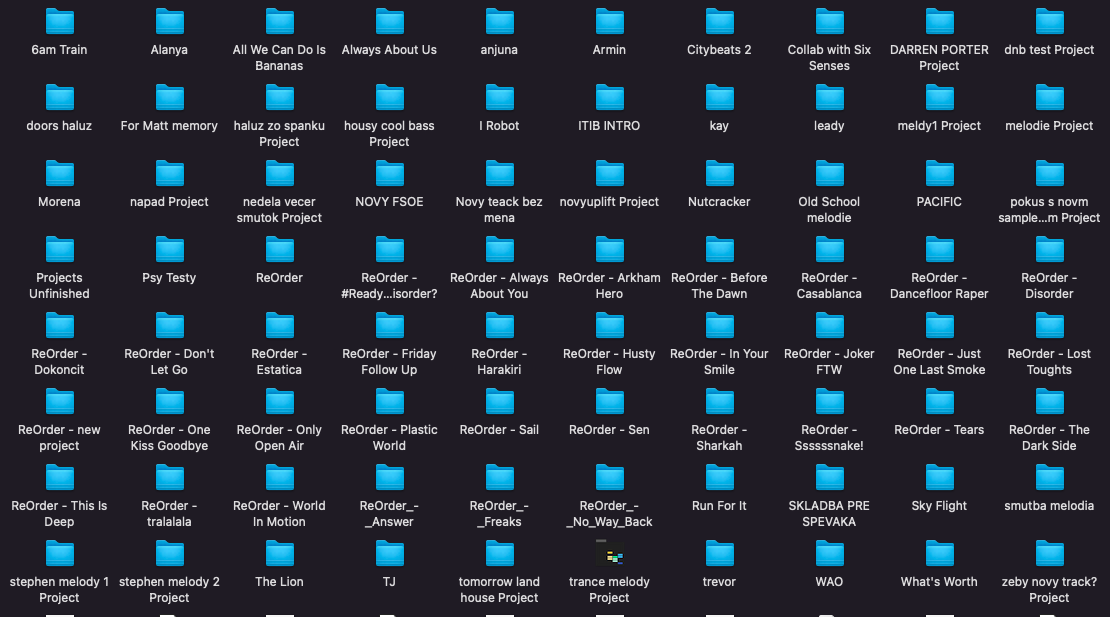
Task: Select the 'ReOrder - Estatica' folder name
Action: coord(280,362)
